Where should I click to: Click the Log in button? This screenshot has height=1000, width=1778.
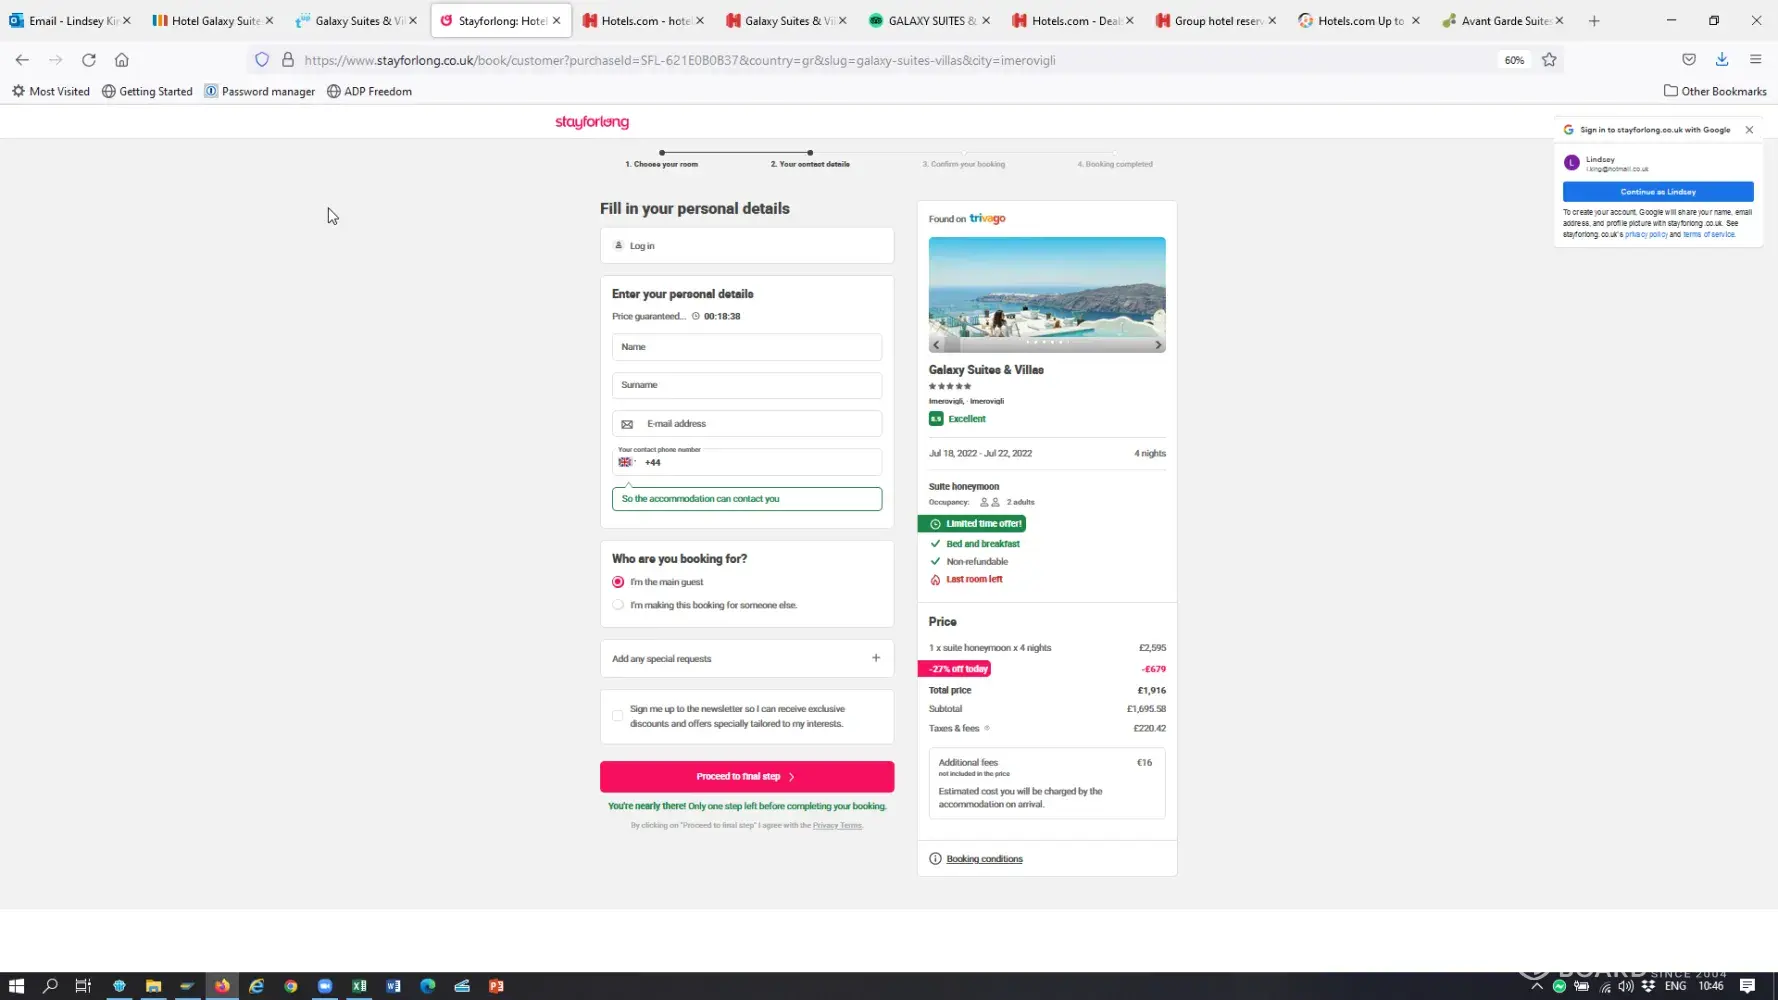tap(747, 246)
